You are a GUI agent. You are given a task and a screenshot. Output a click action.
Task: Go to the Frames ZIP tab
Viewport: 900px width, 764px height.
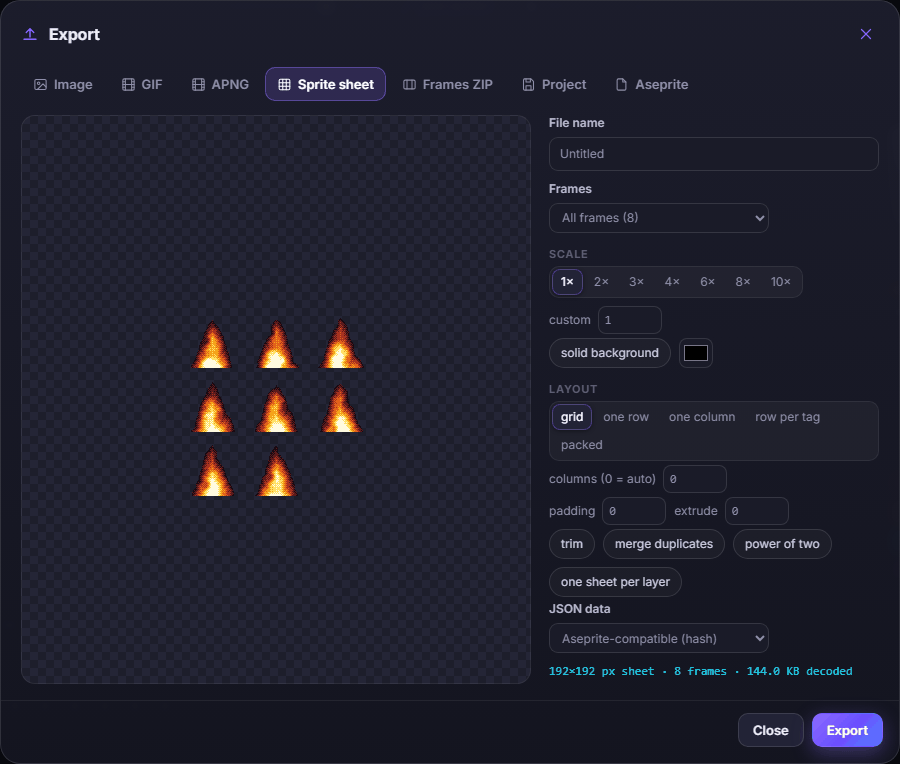(448, 84)
